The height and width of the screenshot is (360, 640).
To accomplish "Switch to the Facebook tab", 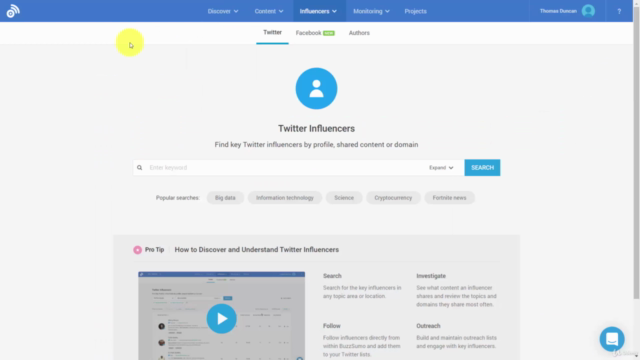I will click(x=315, y=33).
